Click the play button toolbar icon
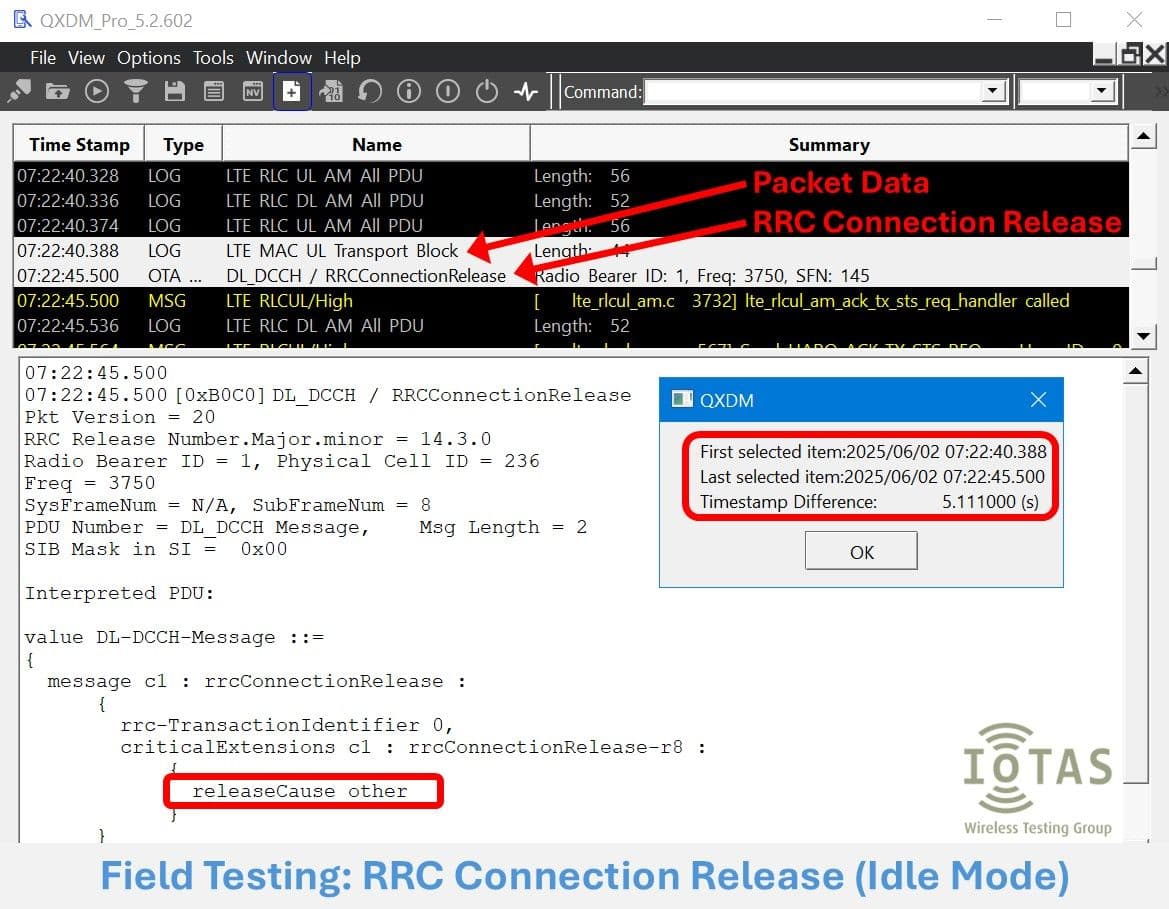 pyautogui.click(x=97, y=92)
